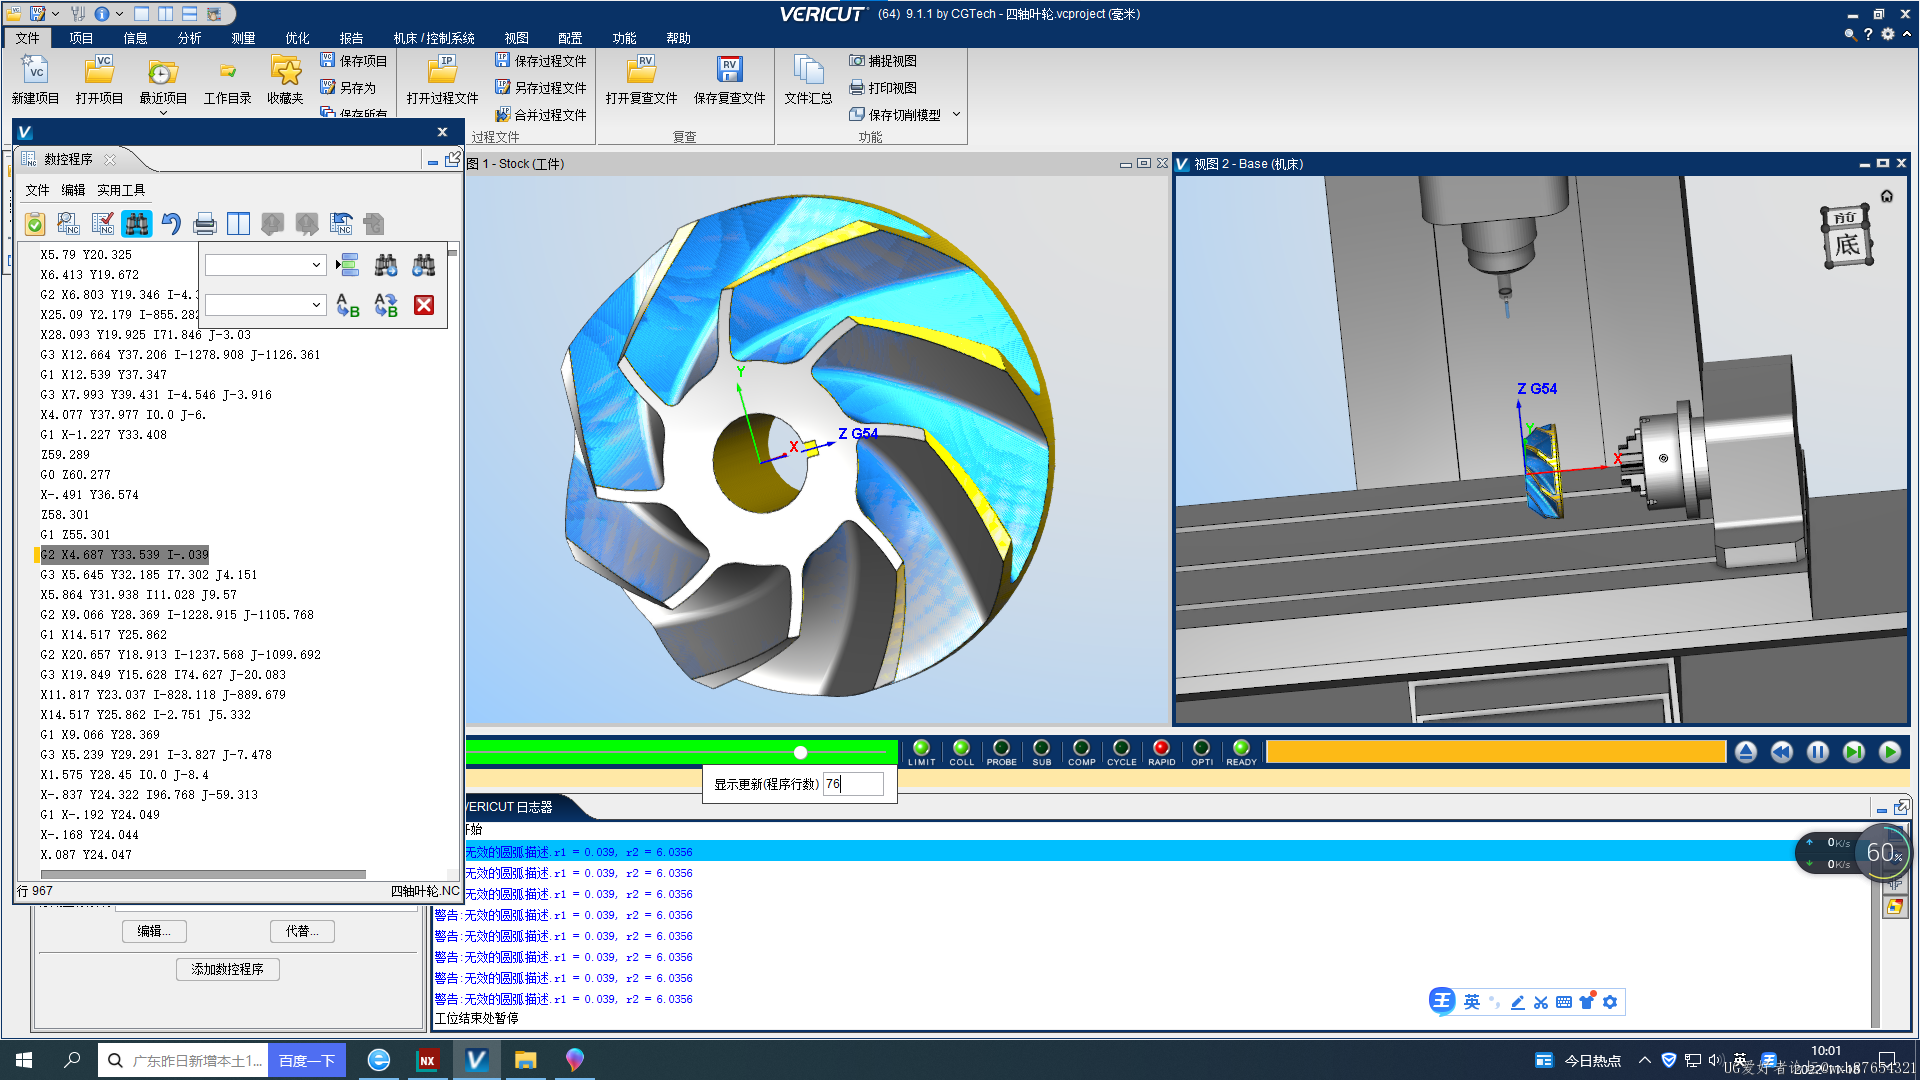Expand the quick-access save icon dropdown

click(x=55, y=14)
